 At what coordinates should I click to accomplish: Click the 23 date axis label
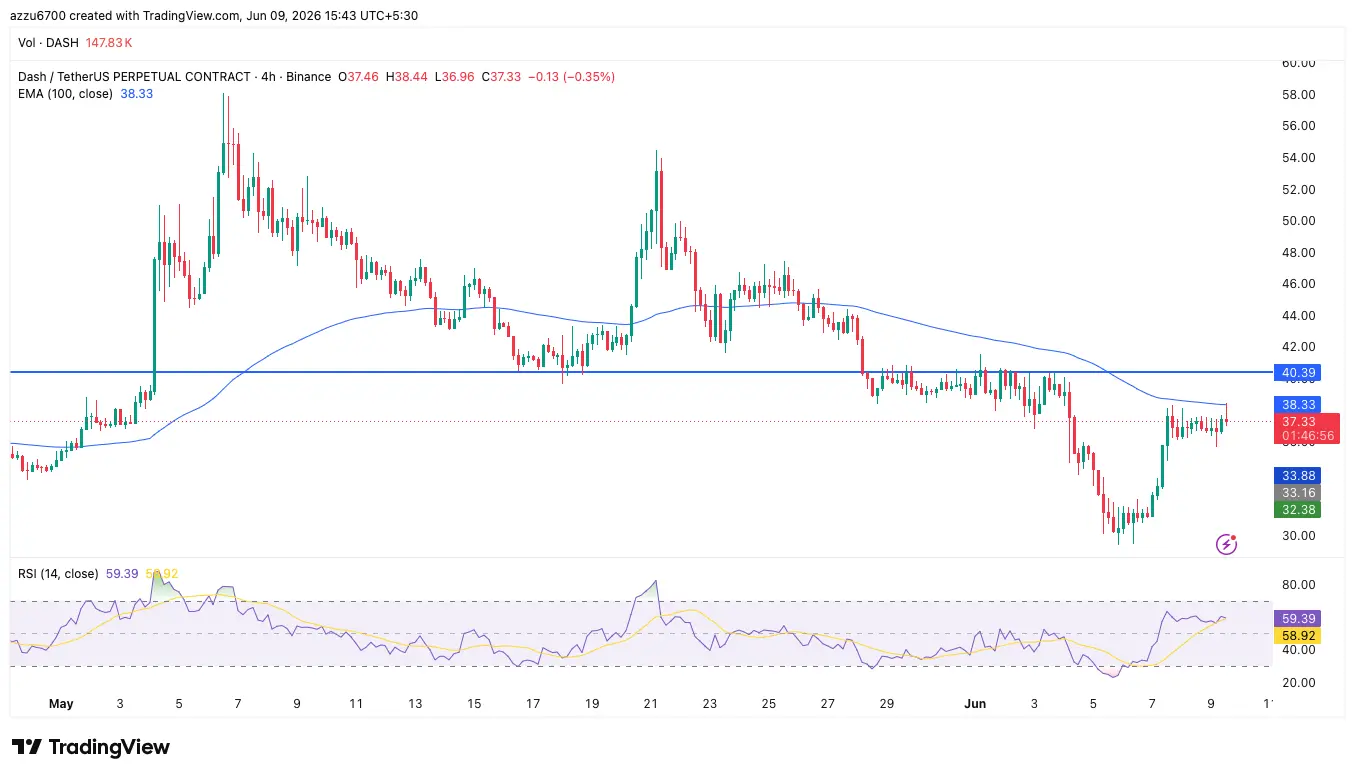710,704
